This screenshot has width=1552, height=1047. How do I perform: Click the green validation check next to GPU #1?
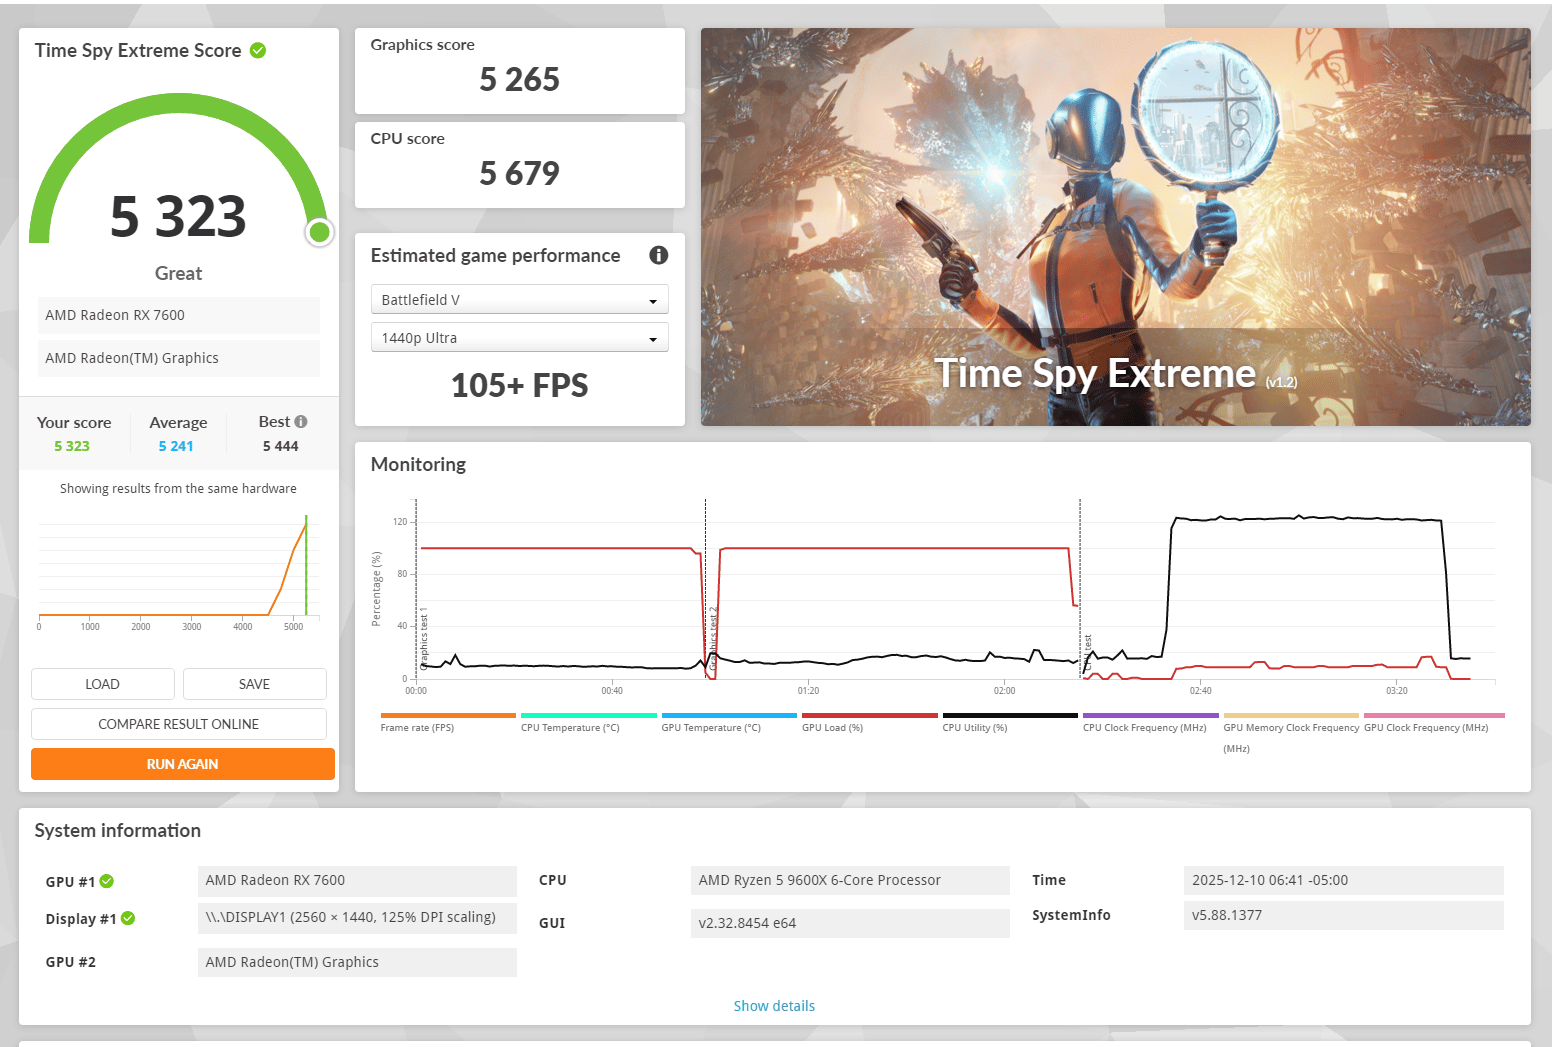pyautogui.click(x=107, y=881)
